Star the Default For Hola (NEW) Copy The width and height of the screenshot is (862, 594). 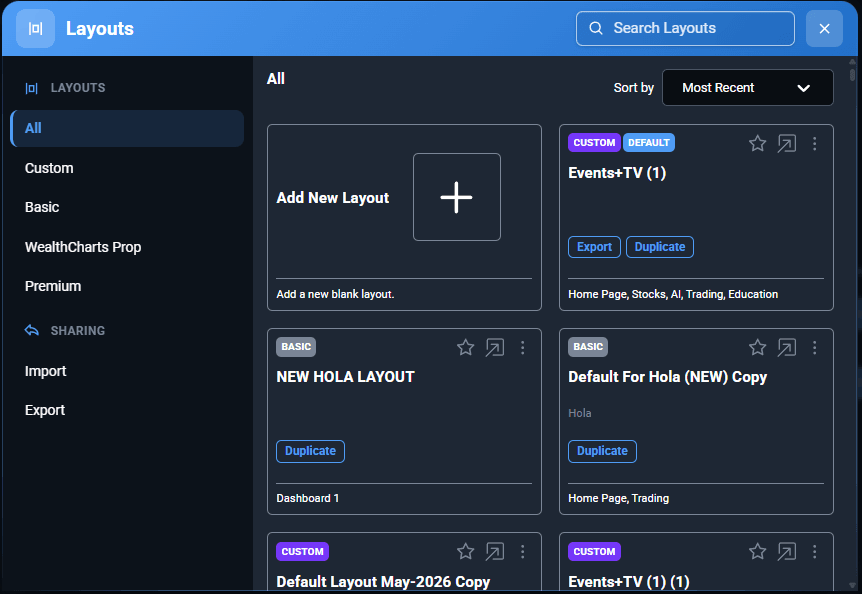(757, 347)
